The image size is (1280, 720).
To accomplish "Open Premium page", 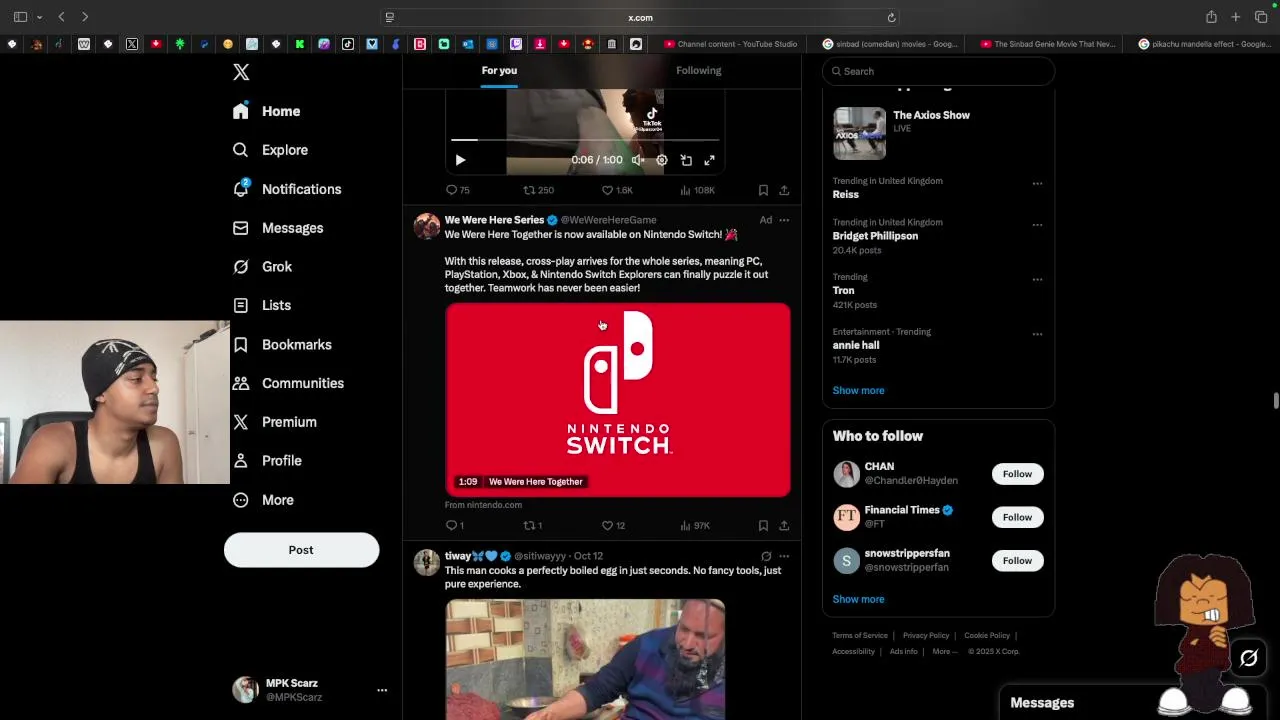I will pos(274,422).
